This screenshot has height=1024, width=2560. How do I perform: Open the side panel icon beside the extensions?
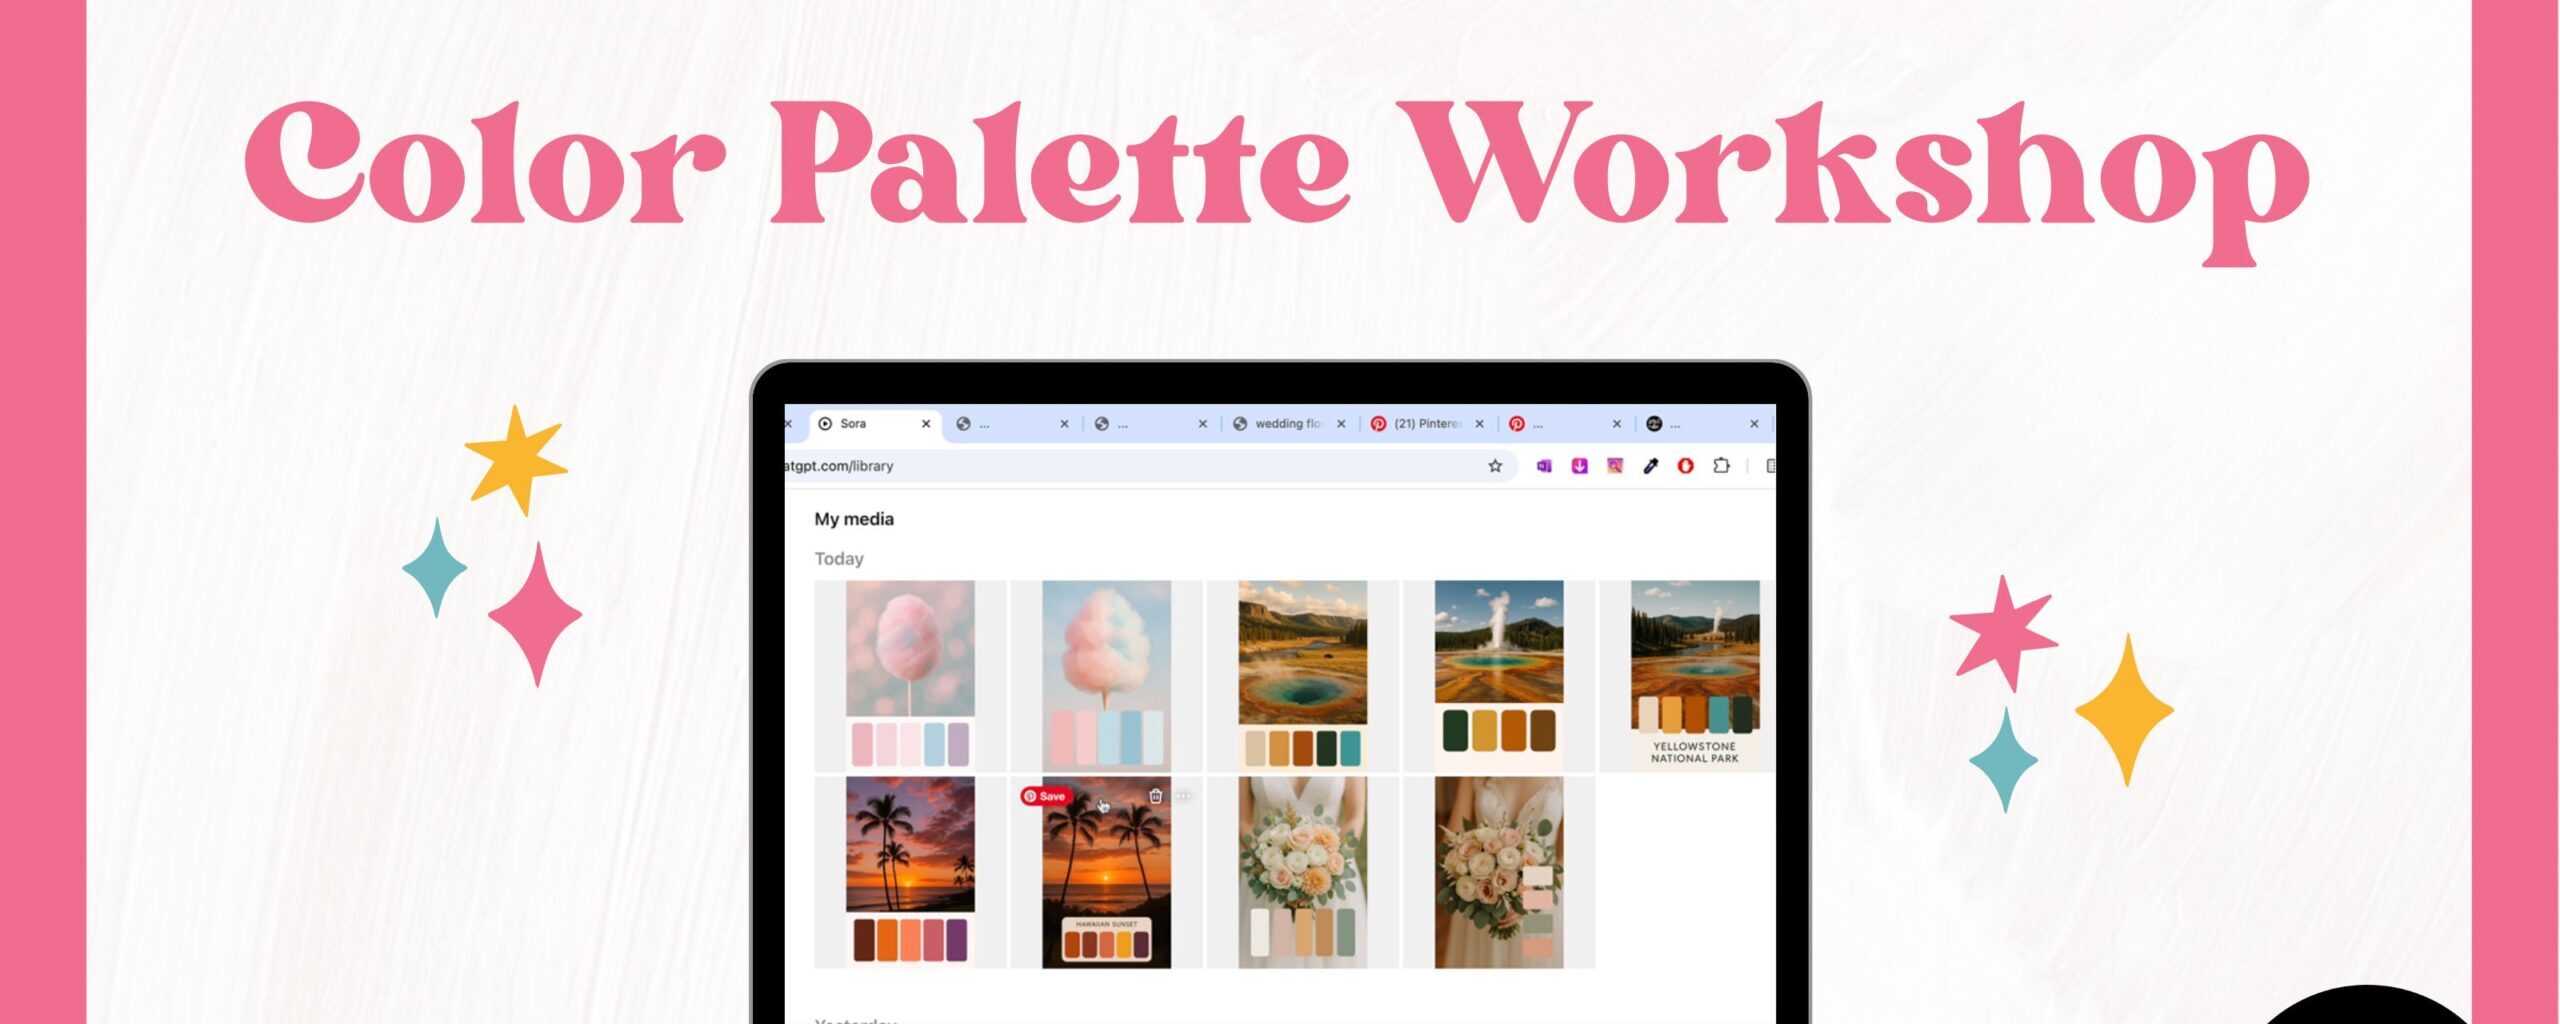1770,466
